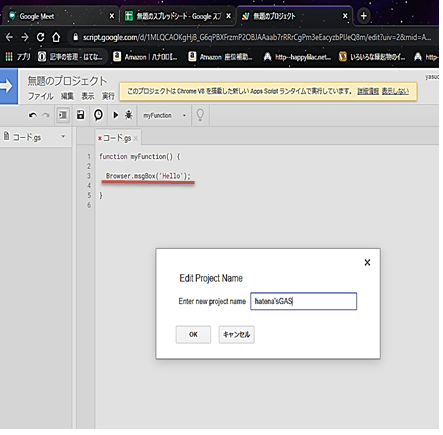
Task: Click the redo arrow in the toolbar
Action: pyautogui.click(x=46, y=116)
